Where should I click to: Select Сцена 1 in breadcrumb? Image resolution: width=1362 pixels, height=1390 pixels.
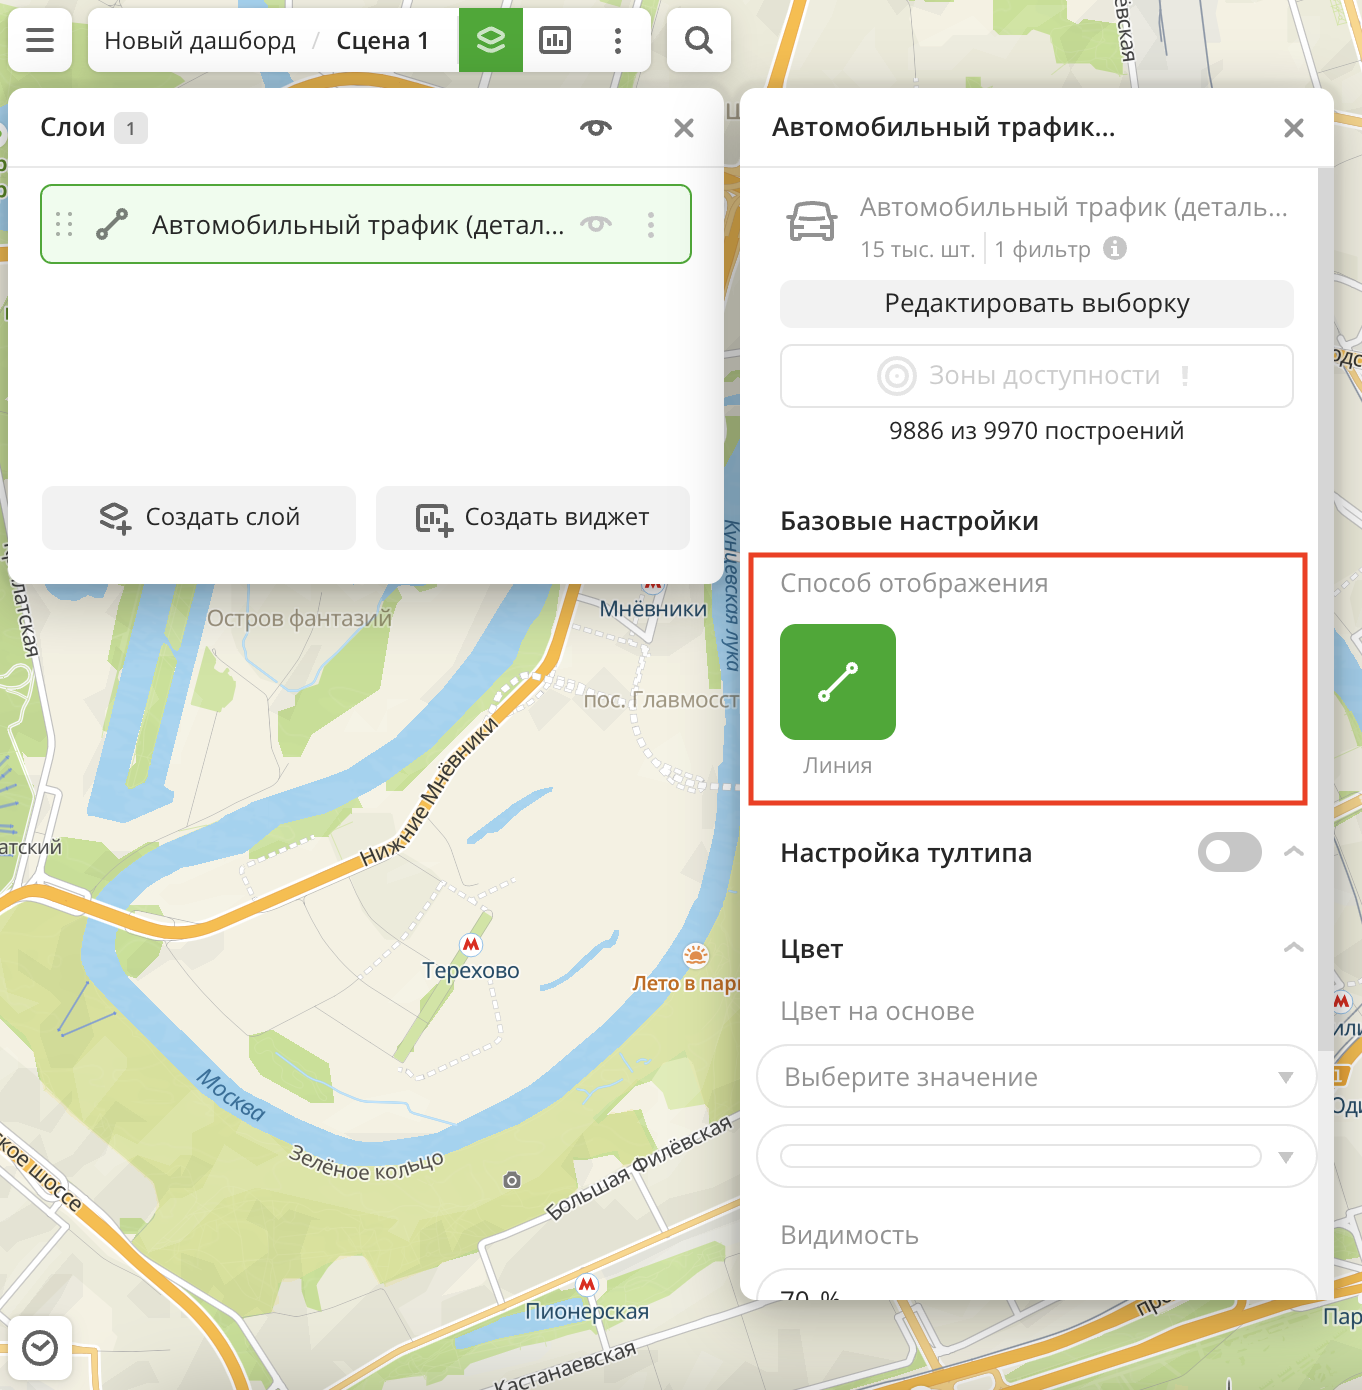(x=382, y=41)
